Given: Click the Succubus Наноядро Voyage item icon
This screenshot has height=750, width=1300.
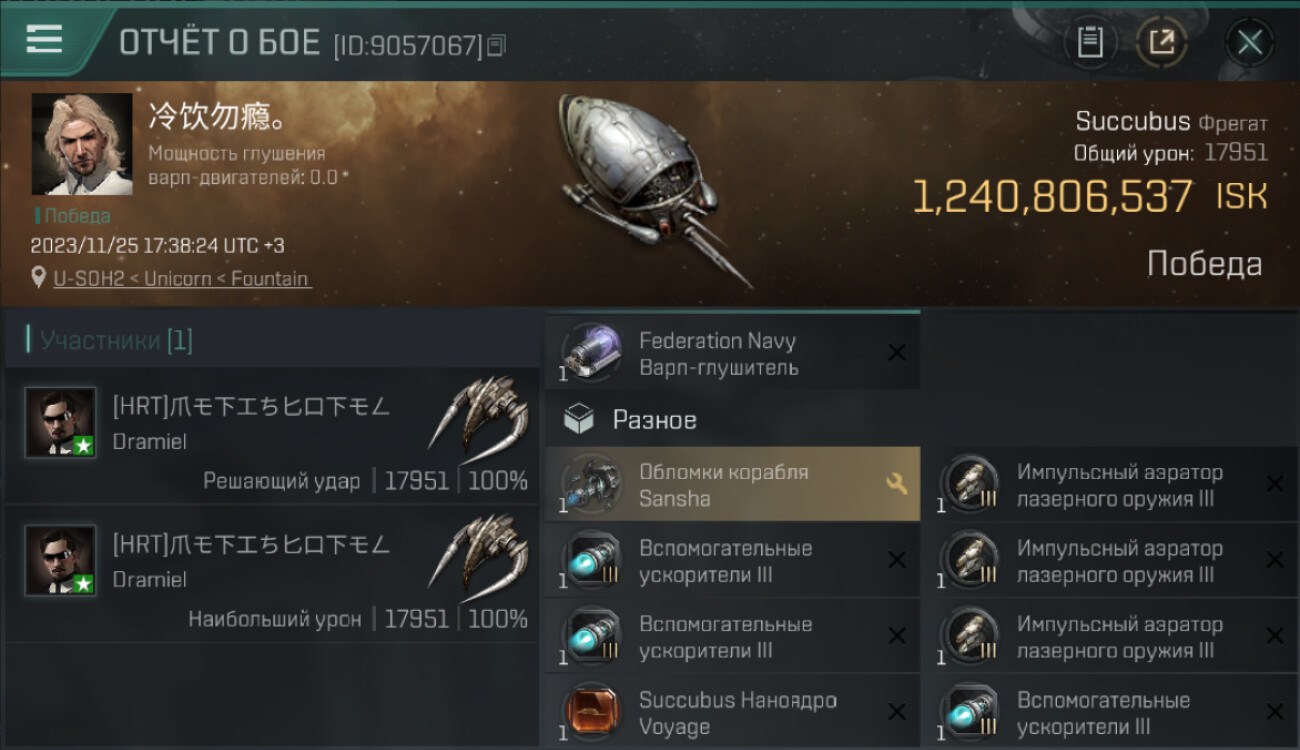Looking at the screenshot, I should tap(592, 712).
